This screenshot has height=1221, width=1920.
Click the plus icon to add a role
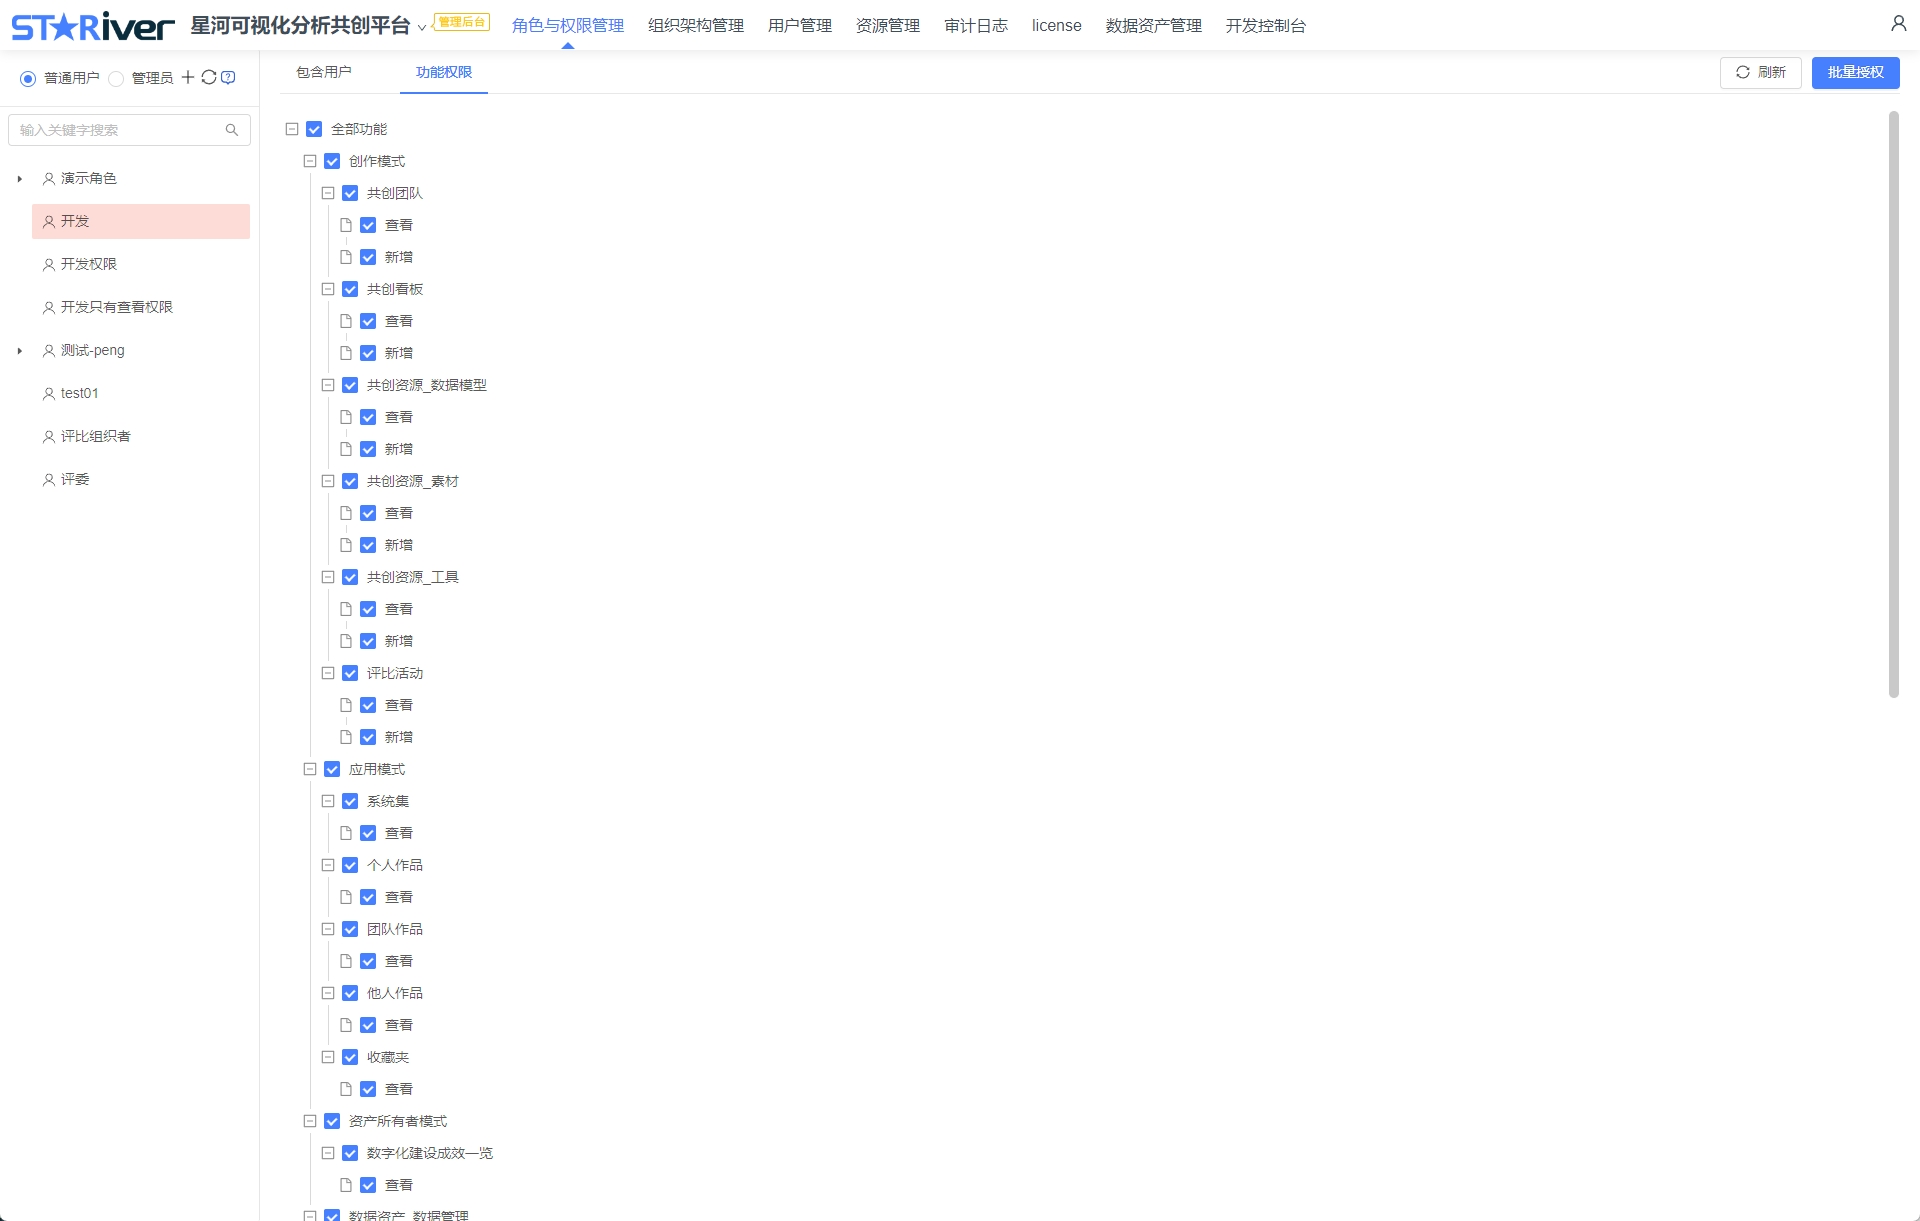(x=188, y=77)
